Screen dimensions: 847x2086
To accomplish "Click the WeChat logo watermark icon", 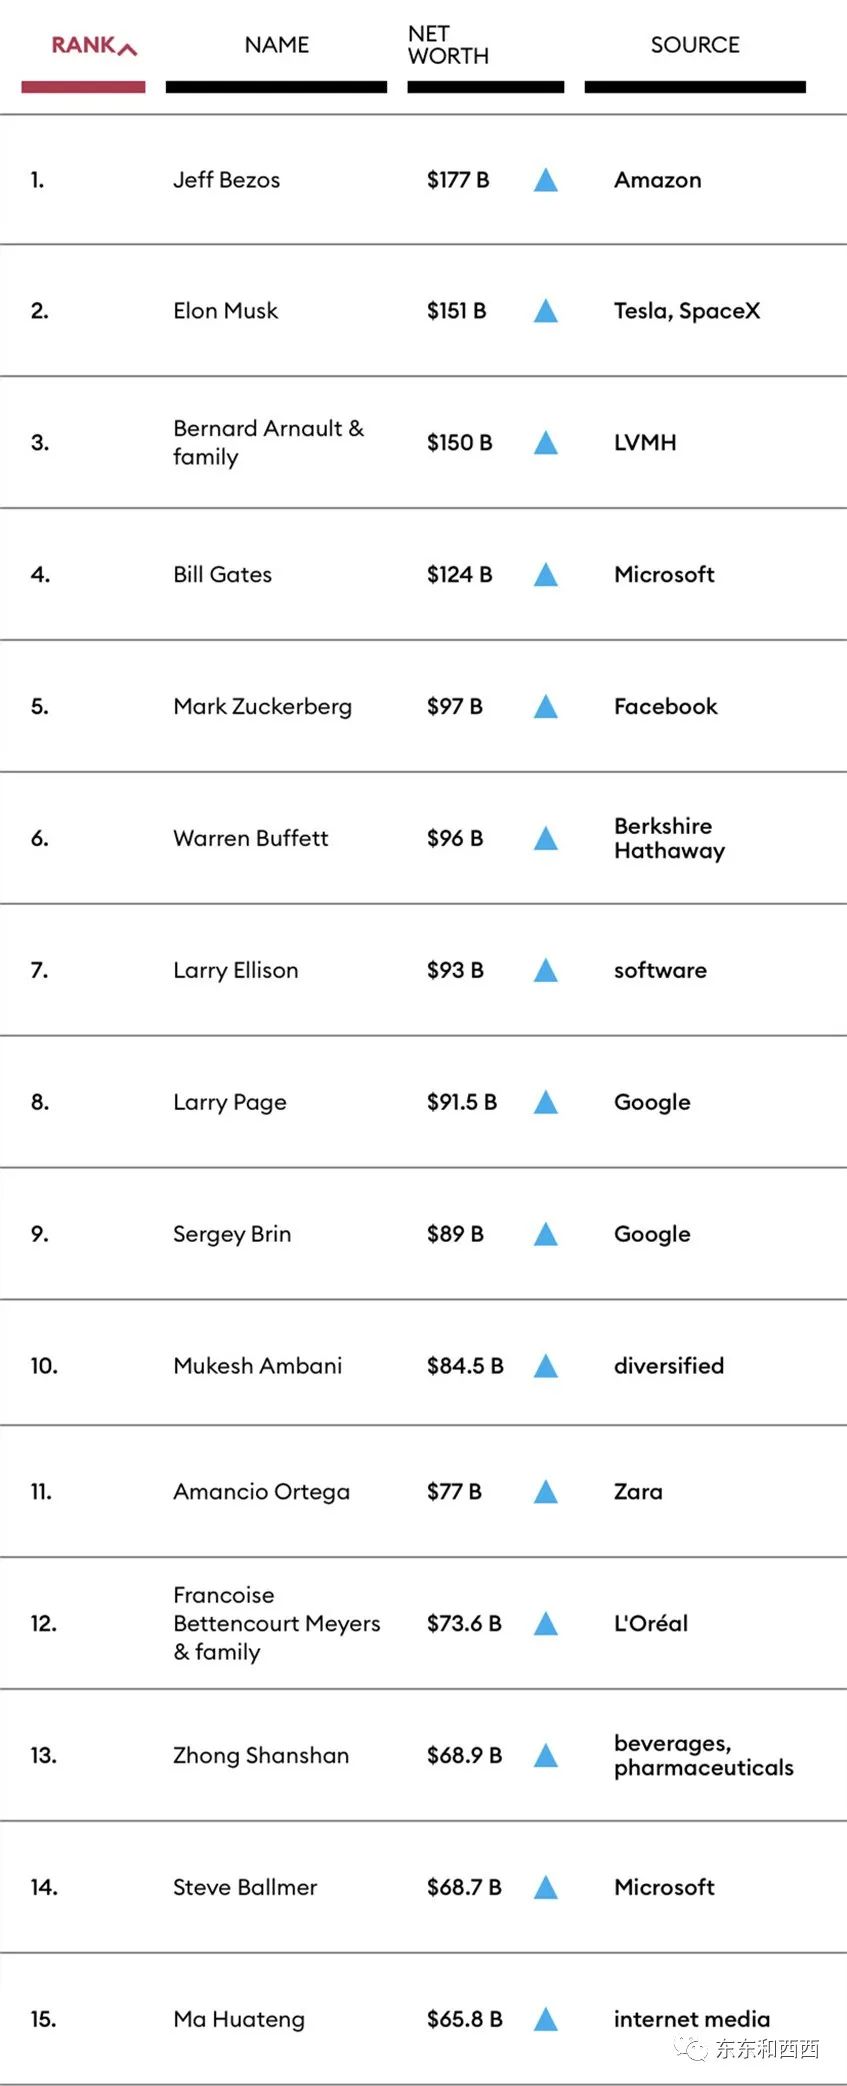I will click(691, 2048).
